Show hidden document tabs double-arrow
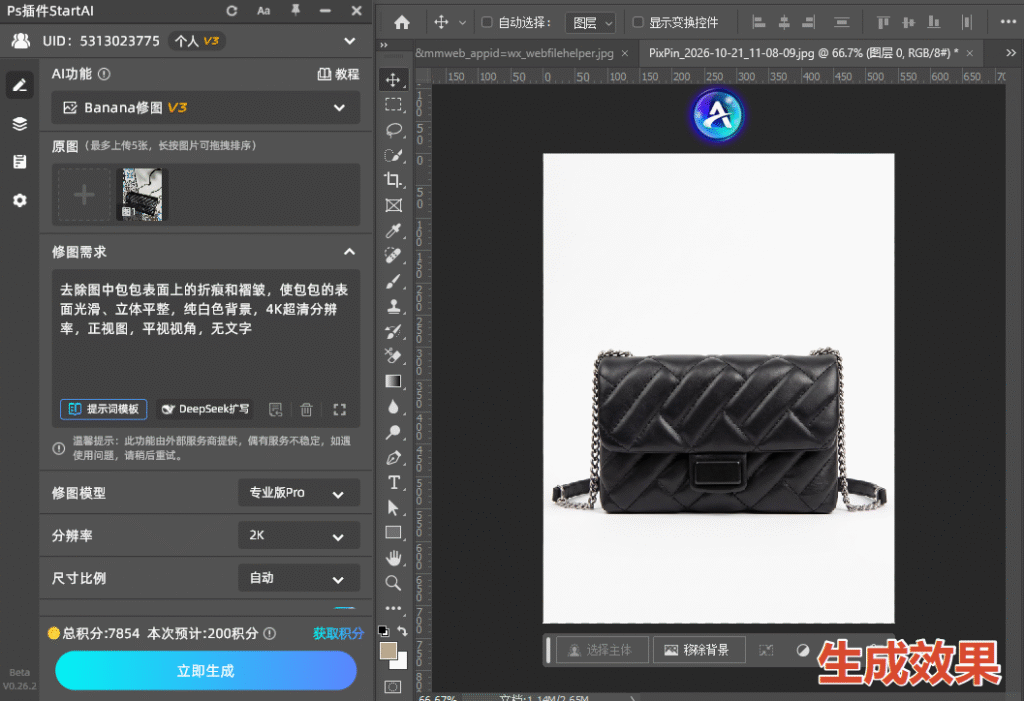 pyautogui.click(x=1010, y=53)
